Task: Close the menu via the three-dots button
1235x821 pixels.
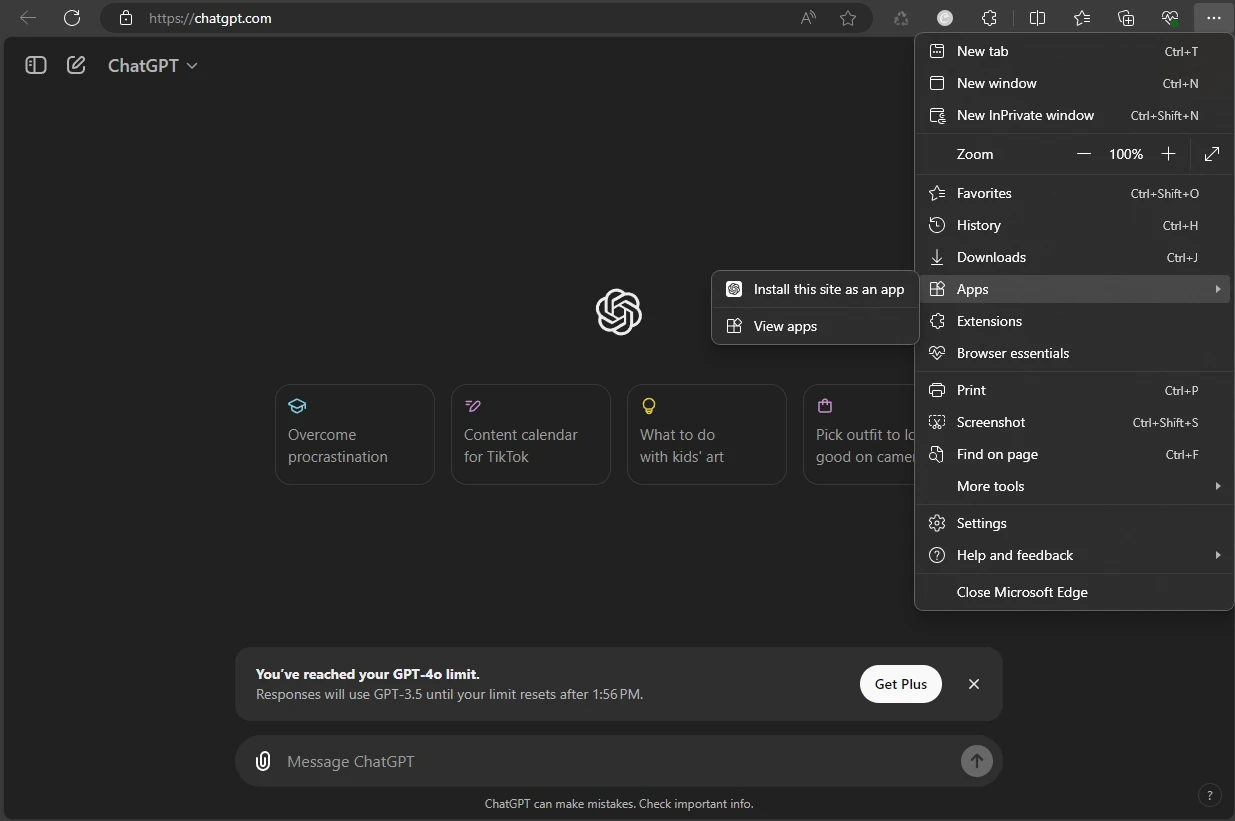Action: click(1213, 18)
